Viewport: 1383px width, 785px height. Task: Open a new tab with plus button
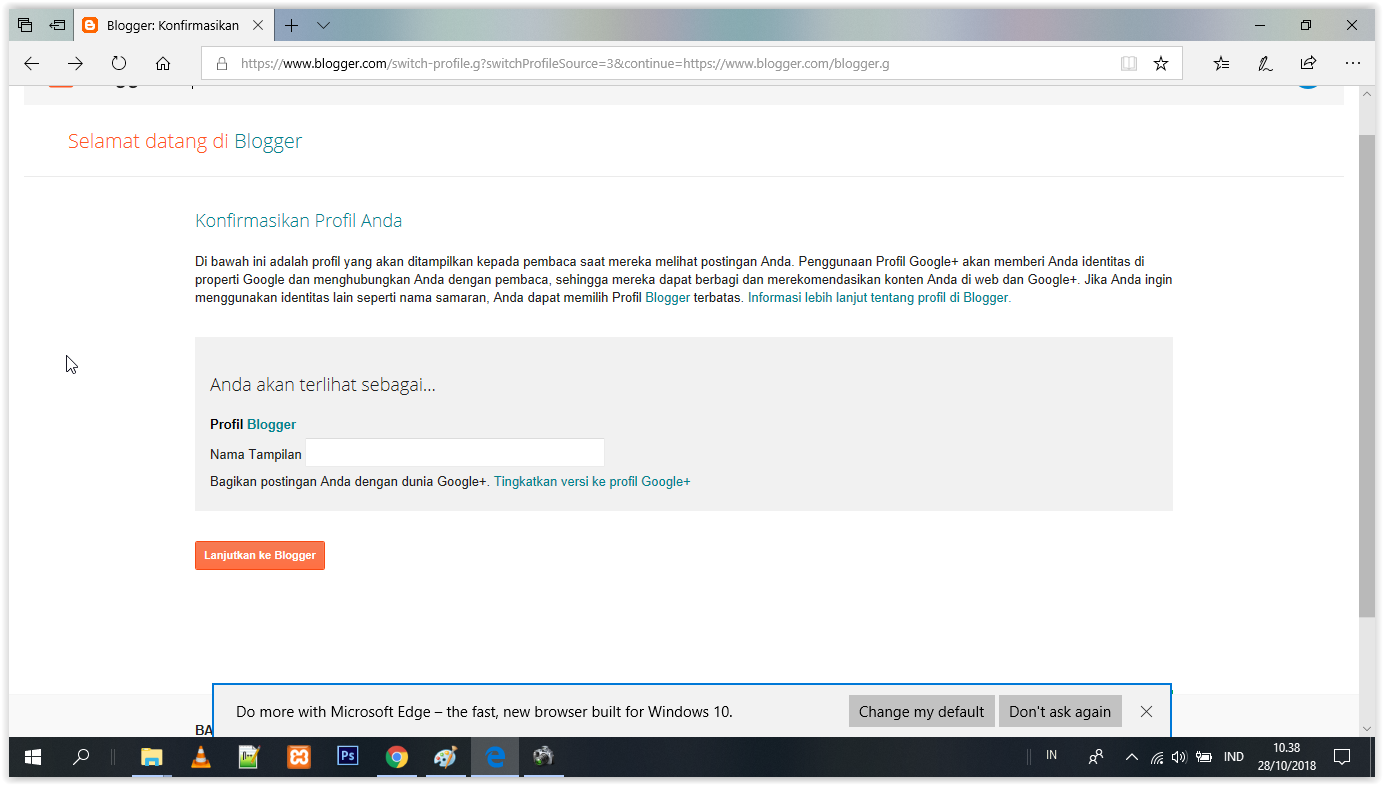click(x=291, y=25)
